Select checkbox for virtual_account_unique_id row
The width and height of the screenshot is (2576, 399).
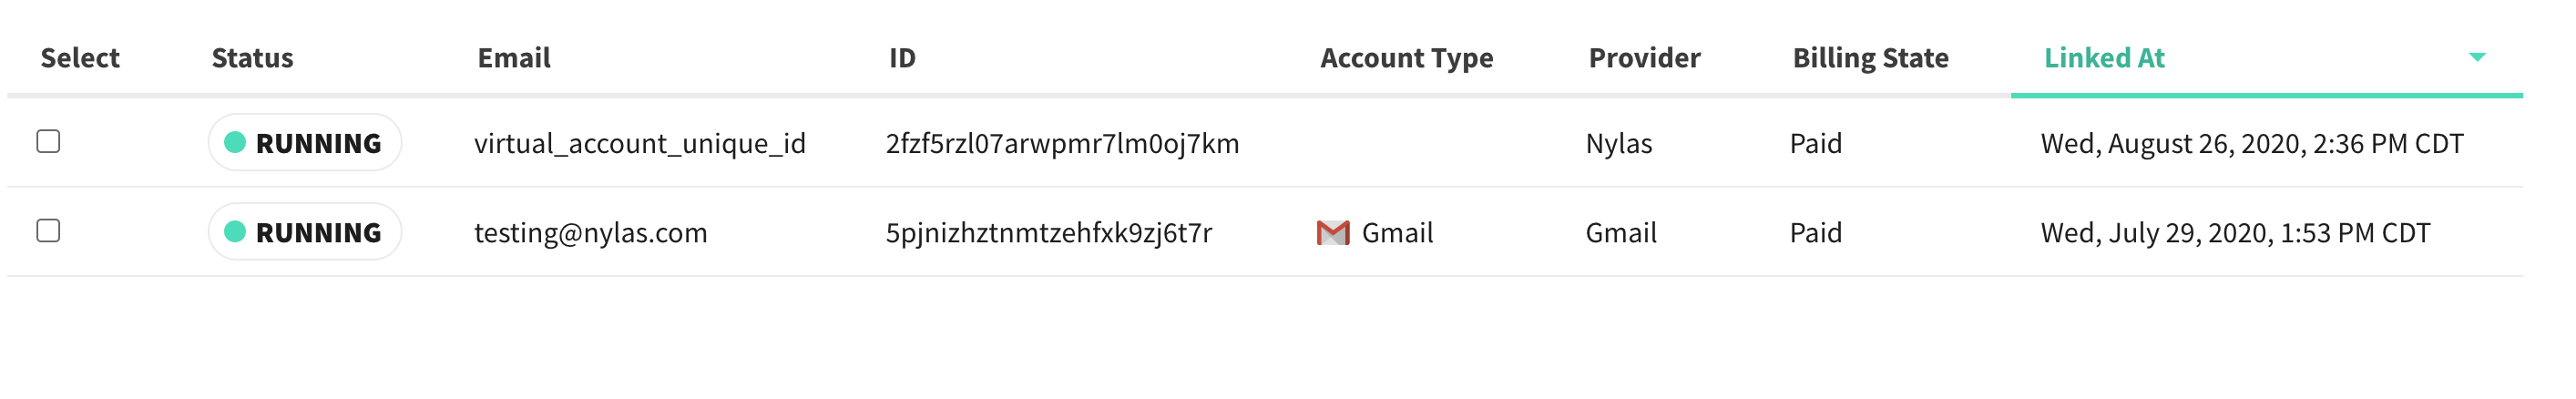click(x=48, y=142)
